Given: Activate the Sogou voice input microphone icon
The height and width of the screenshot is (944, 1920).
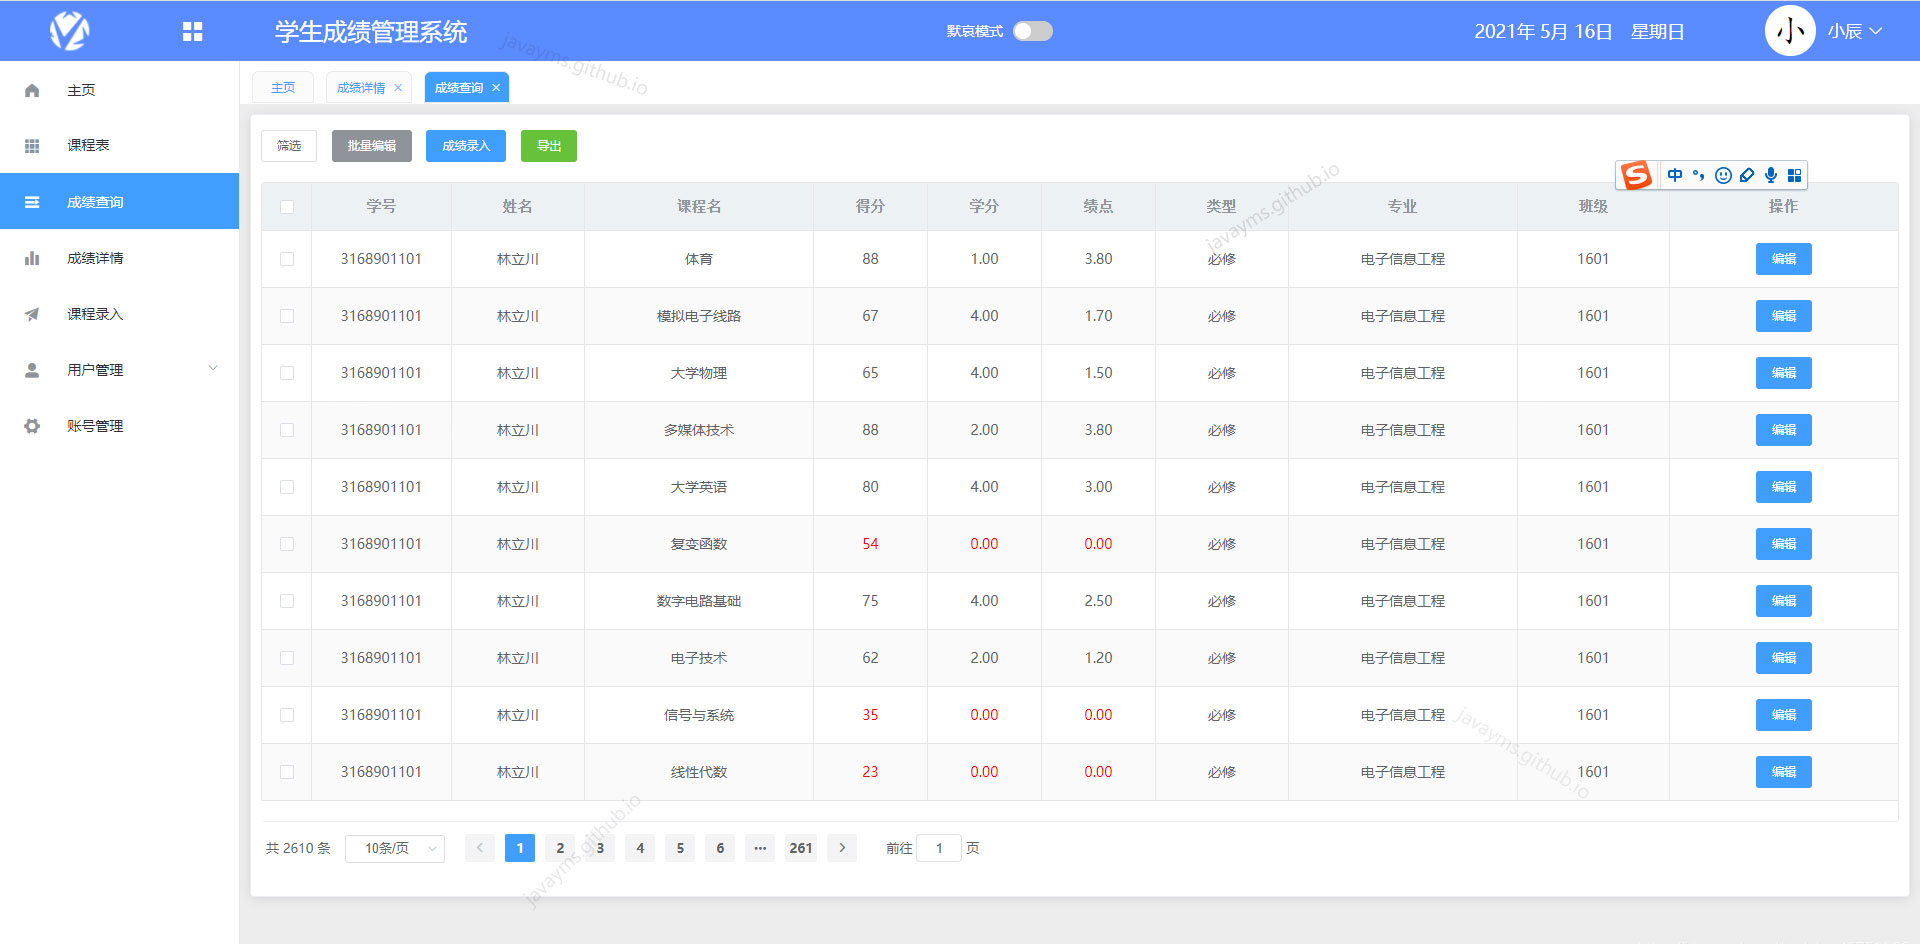Looking at the screenshot, I should pos(1771,175).
